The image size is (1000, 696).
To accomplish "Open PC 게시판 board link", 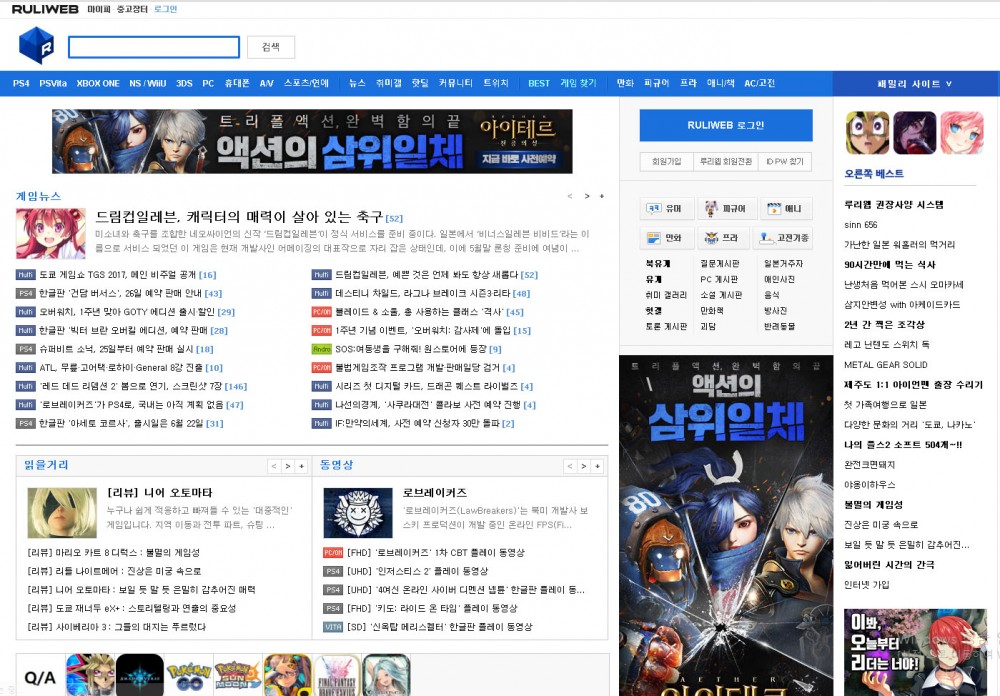I will point(719,279).
